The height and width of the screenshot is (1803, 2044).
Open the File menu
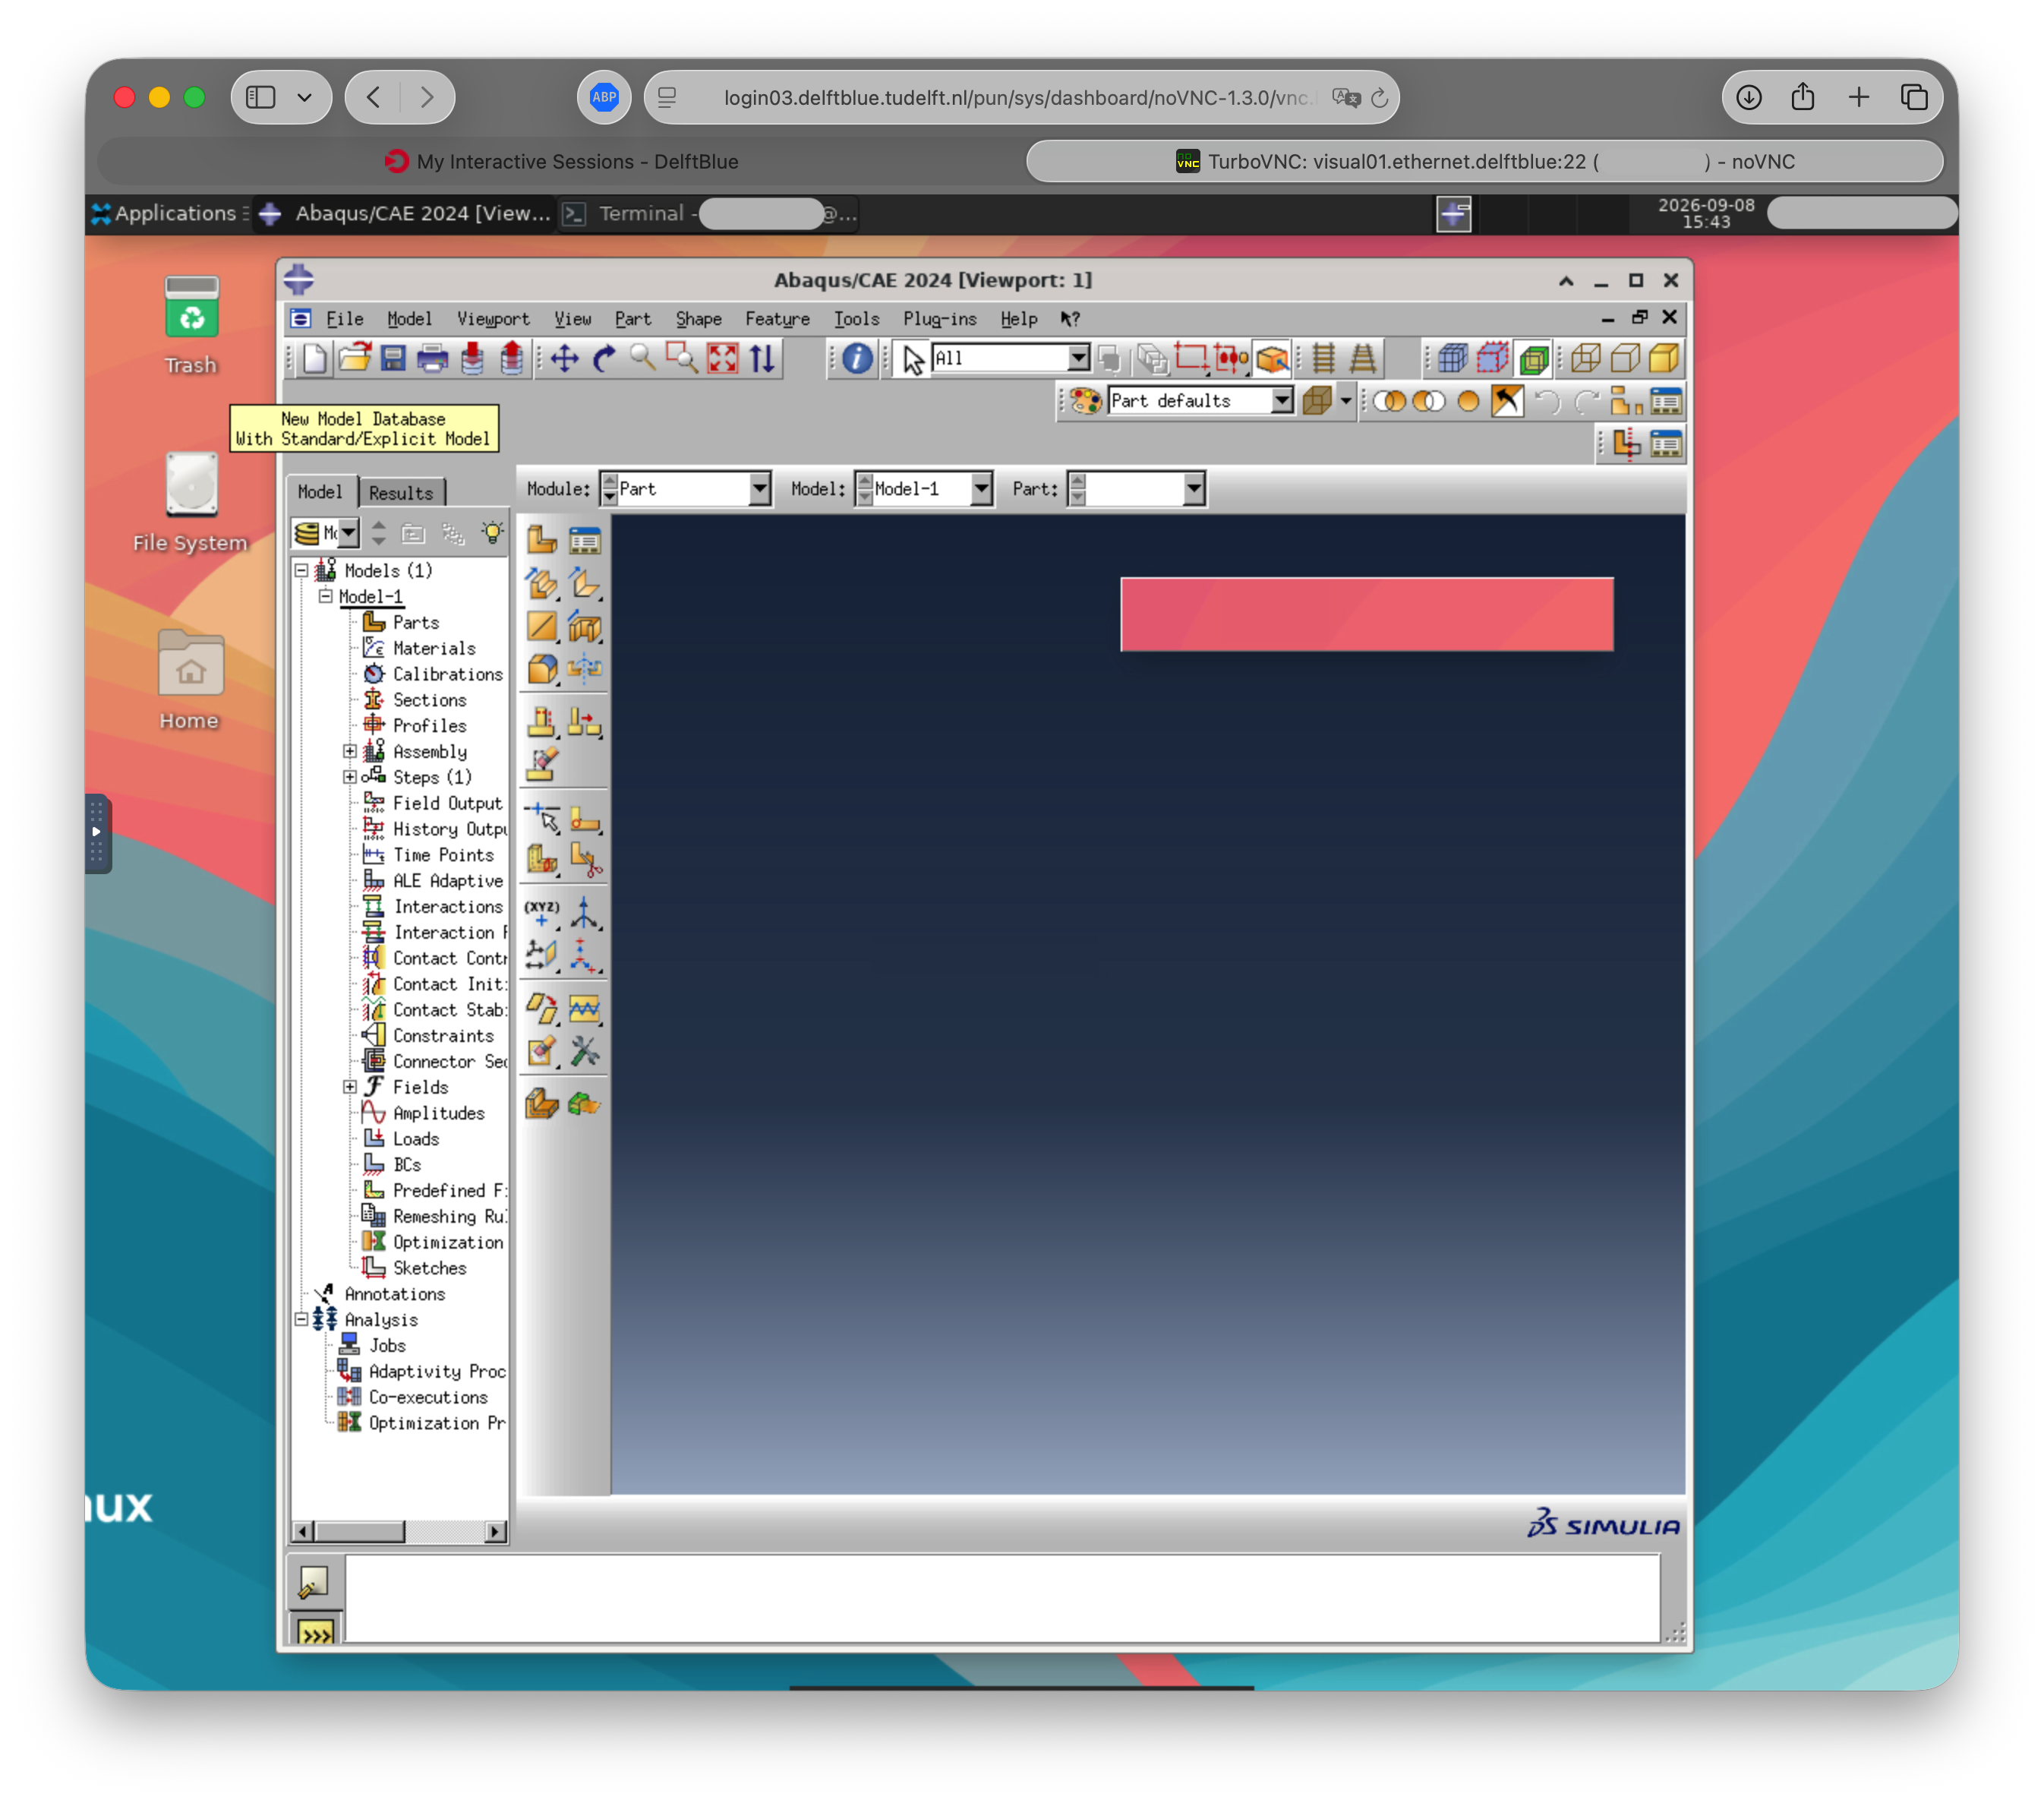344,319
